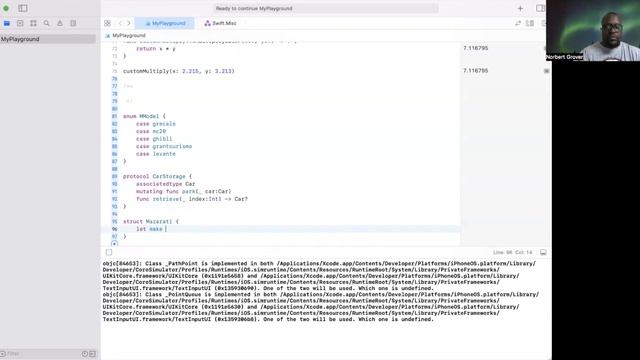Viewport: 640px width, 360px height.
Task: Switch to the MyPlayground editor tab
Action: click(x=165, y=23)
